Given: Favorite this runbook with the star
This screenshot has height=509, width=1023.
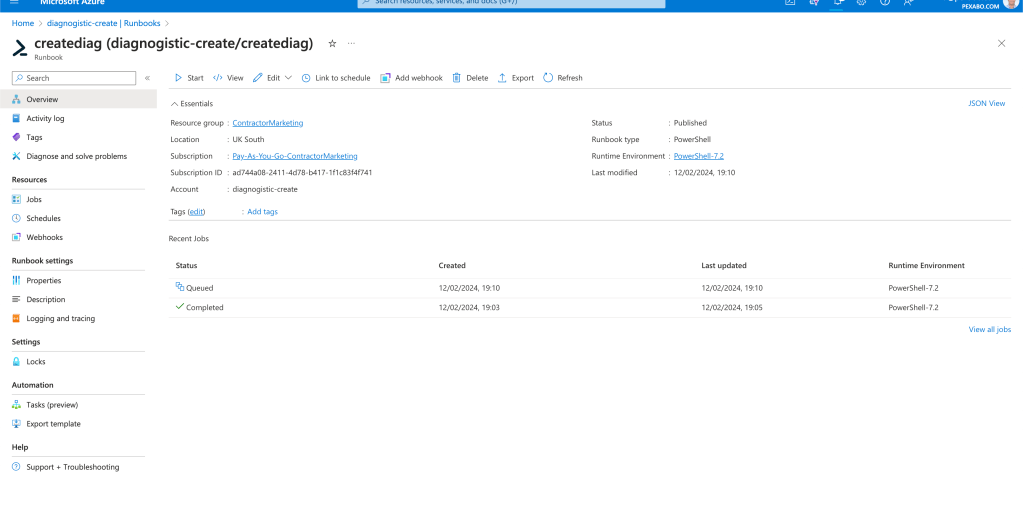Looking at the screenshot, I should (332, 43).
